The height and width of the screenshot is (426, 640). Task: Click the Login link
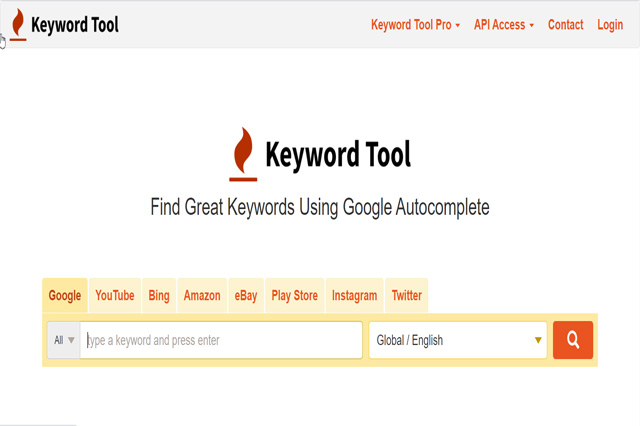point(610,25)
